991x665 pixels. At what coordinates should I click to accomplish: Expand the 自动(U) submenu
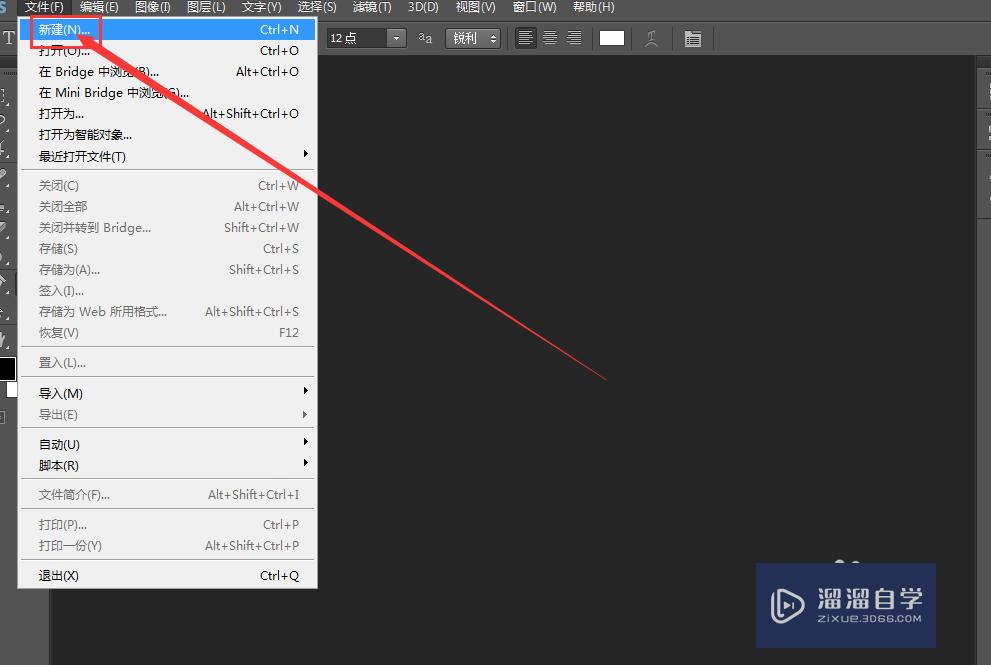click(x=167, y=444)
